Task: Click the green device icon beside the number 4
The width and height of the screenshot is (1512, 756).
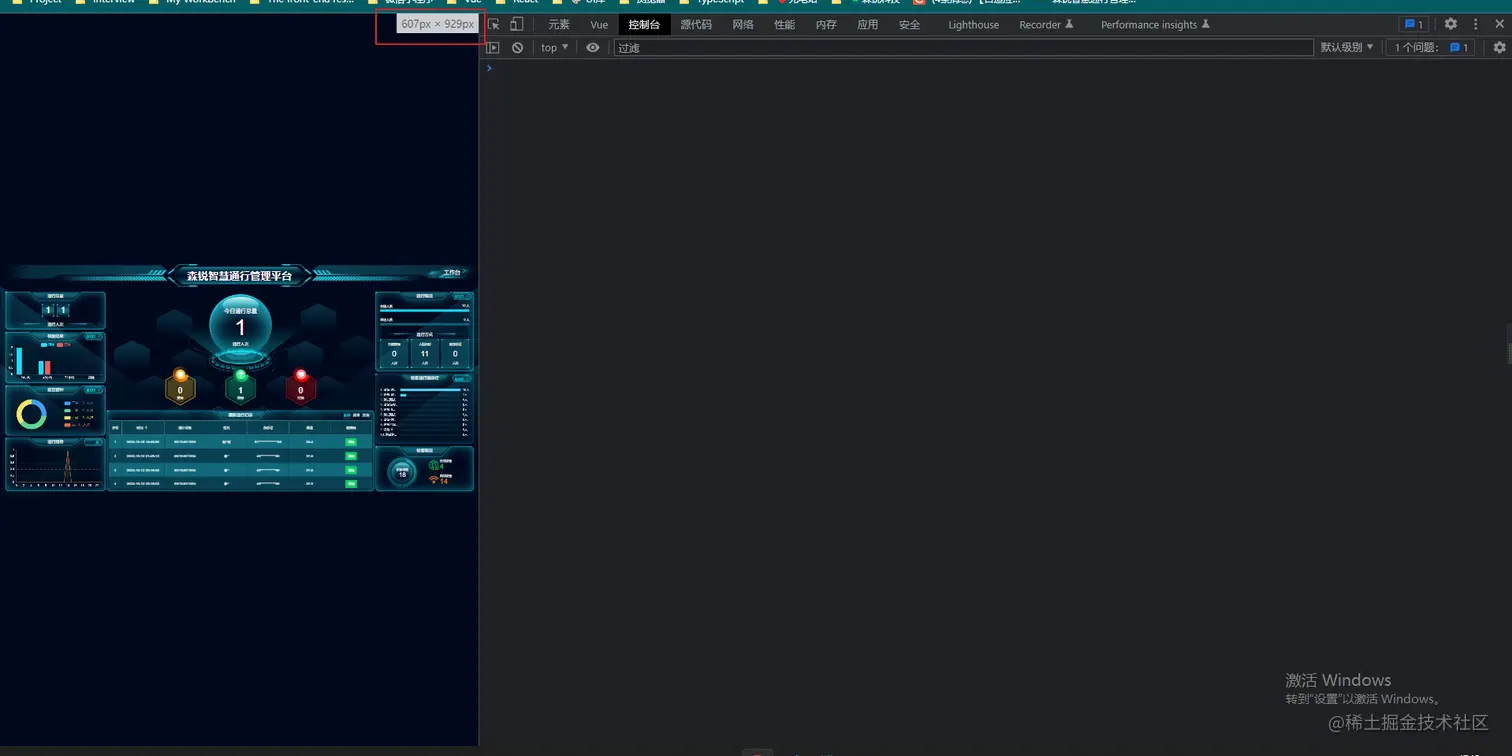Action: tap(434, 465)
